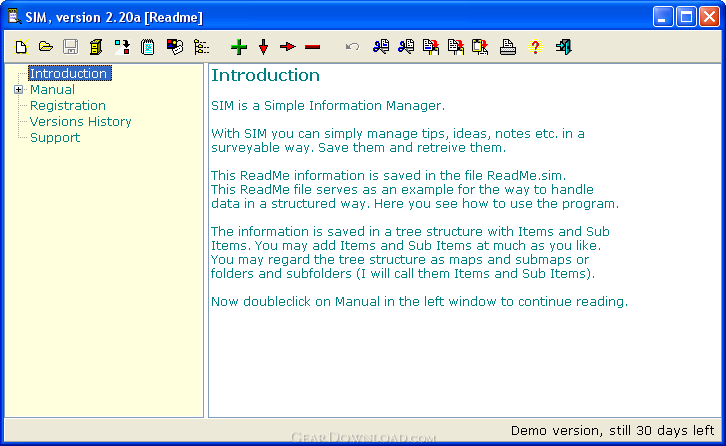Select Registration in the tree
The height and width of the screenshot is (446, 726).
(x=68, y=106)
